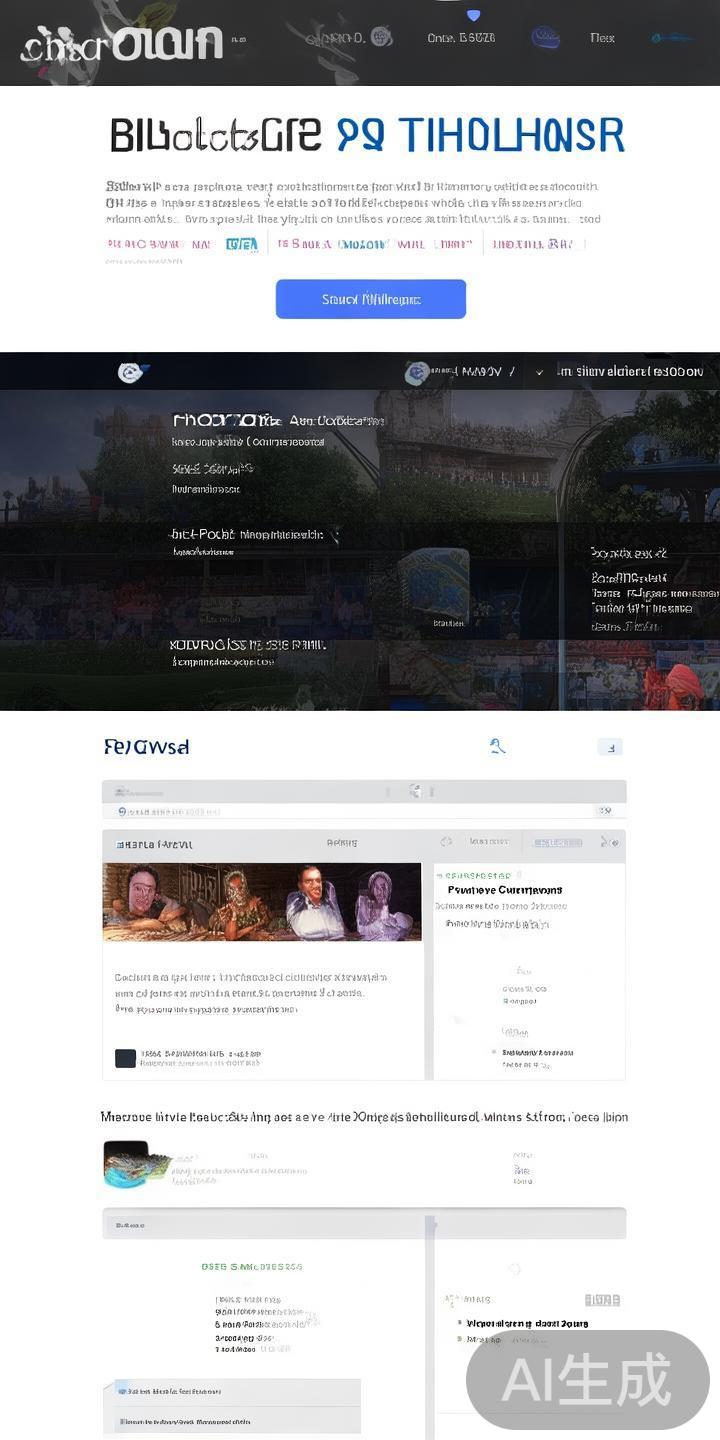Click the small square icon right of search
This screenshot has height=1440, width=720.
point(609,747)
